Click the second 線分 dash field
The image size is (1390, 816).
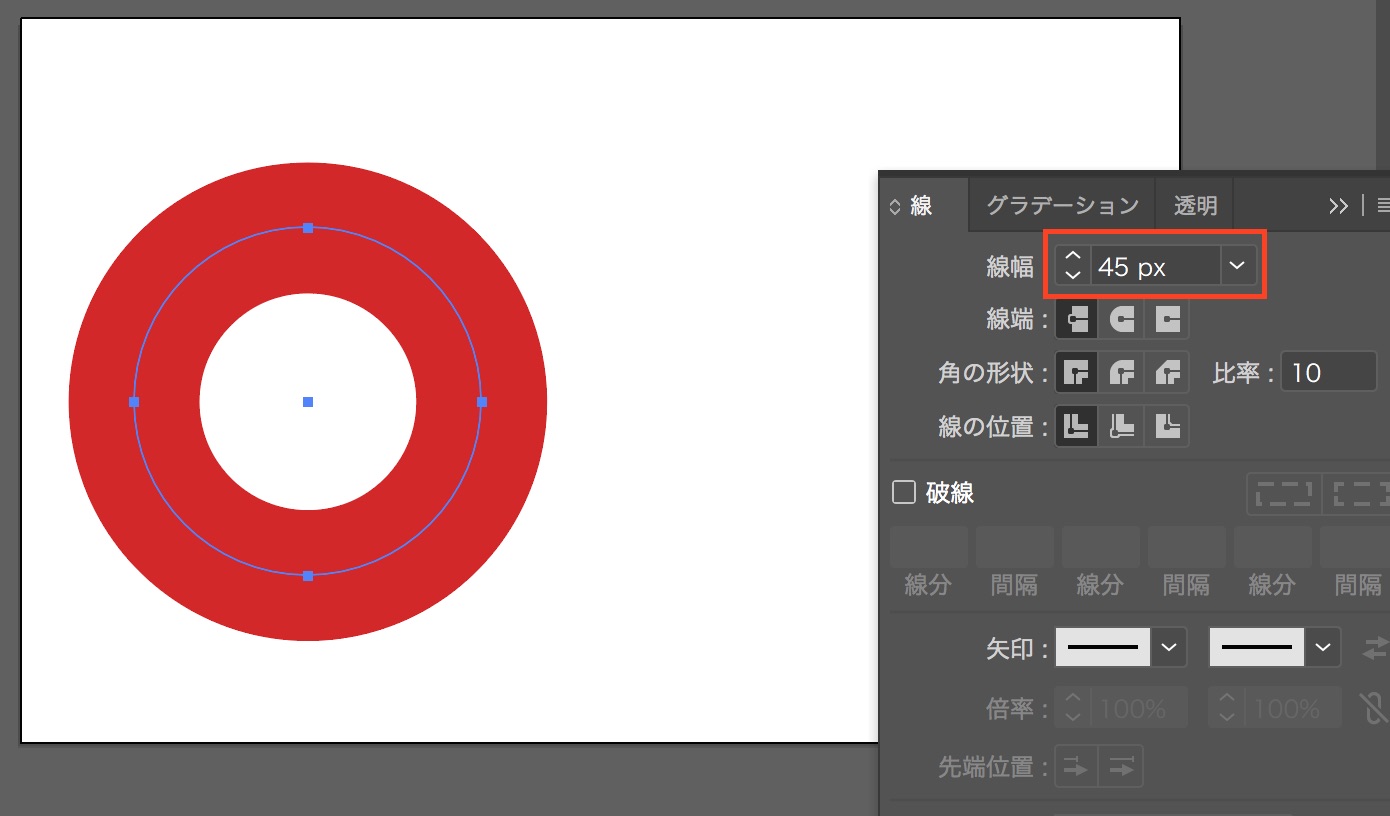point(1101,547)
